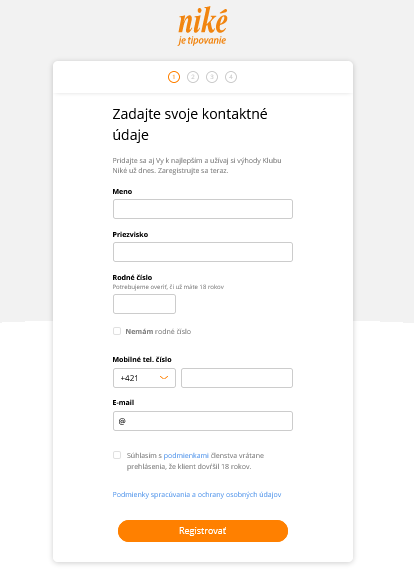Screen dimensions: 414x570
Task: Select registration step 1 indicator
Action: (x=174, y=77)
